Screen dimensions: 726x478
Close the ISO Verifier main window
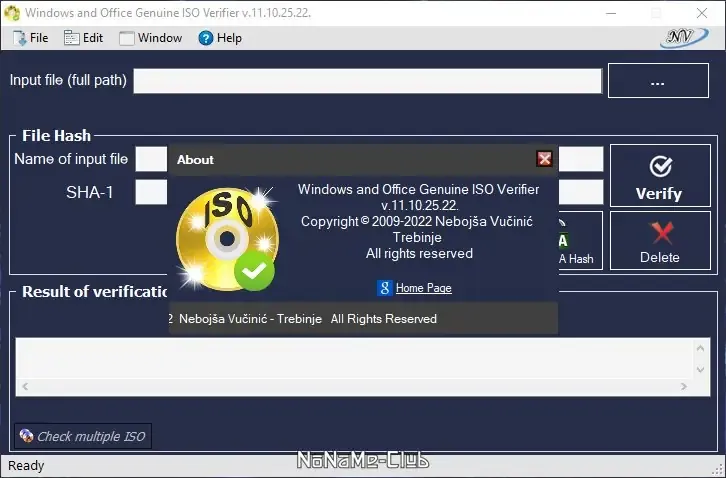click(x=702, y=13)
